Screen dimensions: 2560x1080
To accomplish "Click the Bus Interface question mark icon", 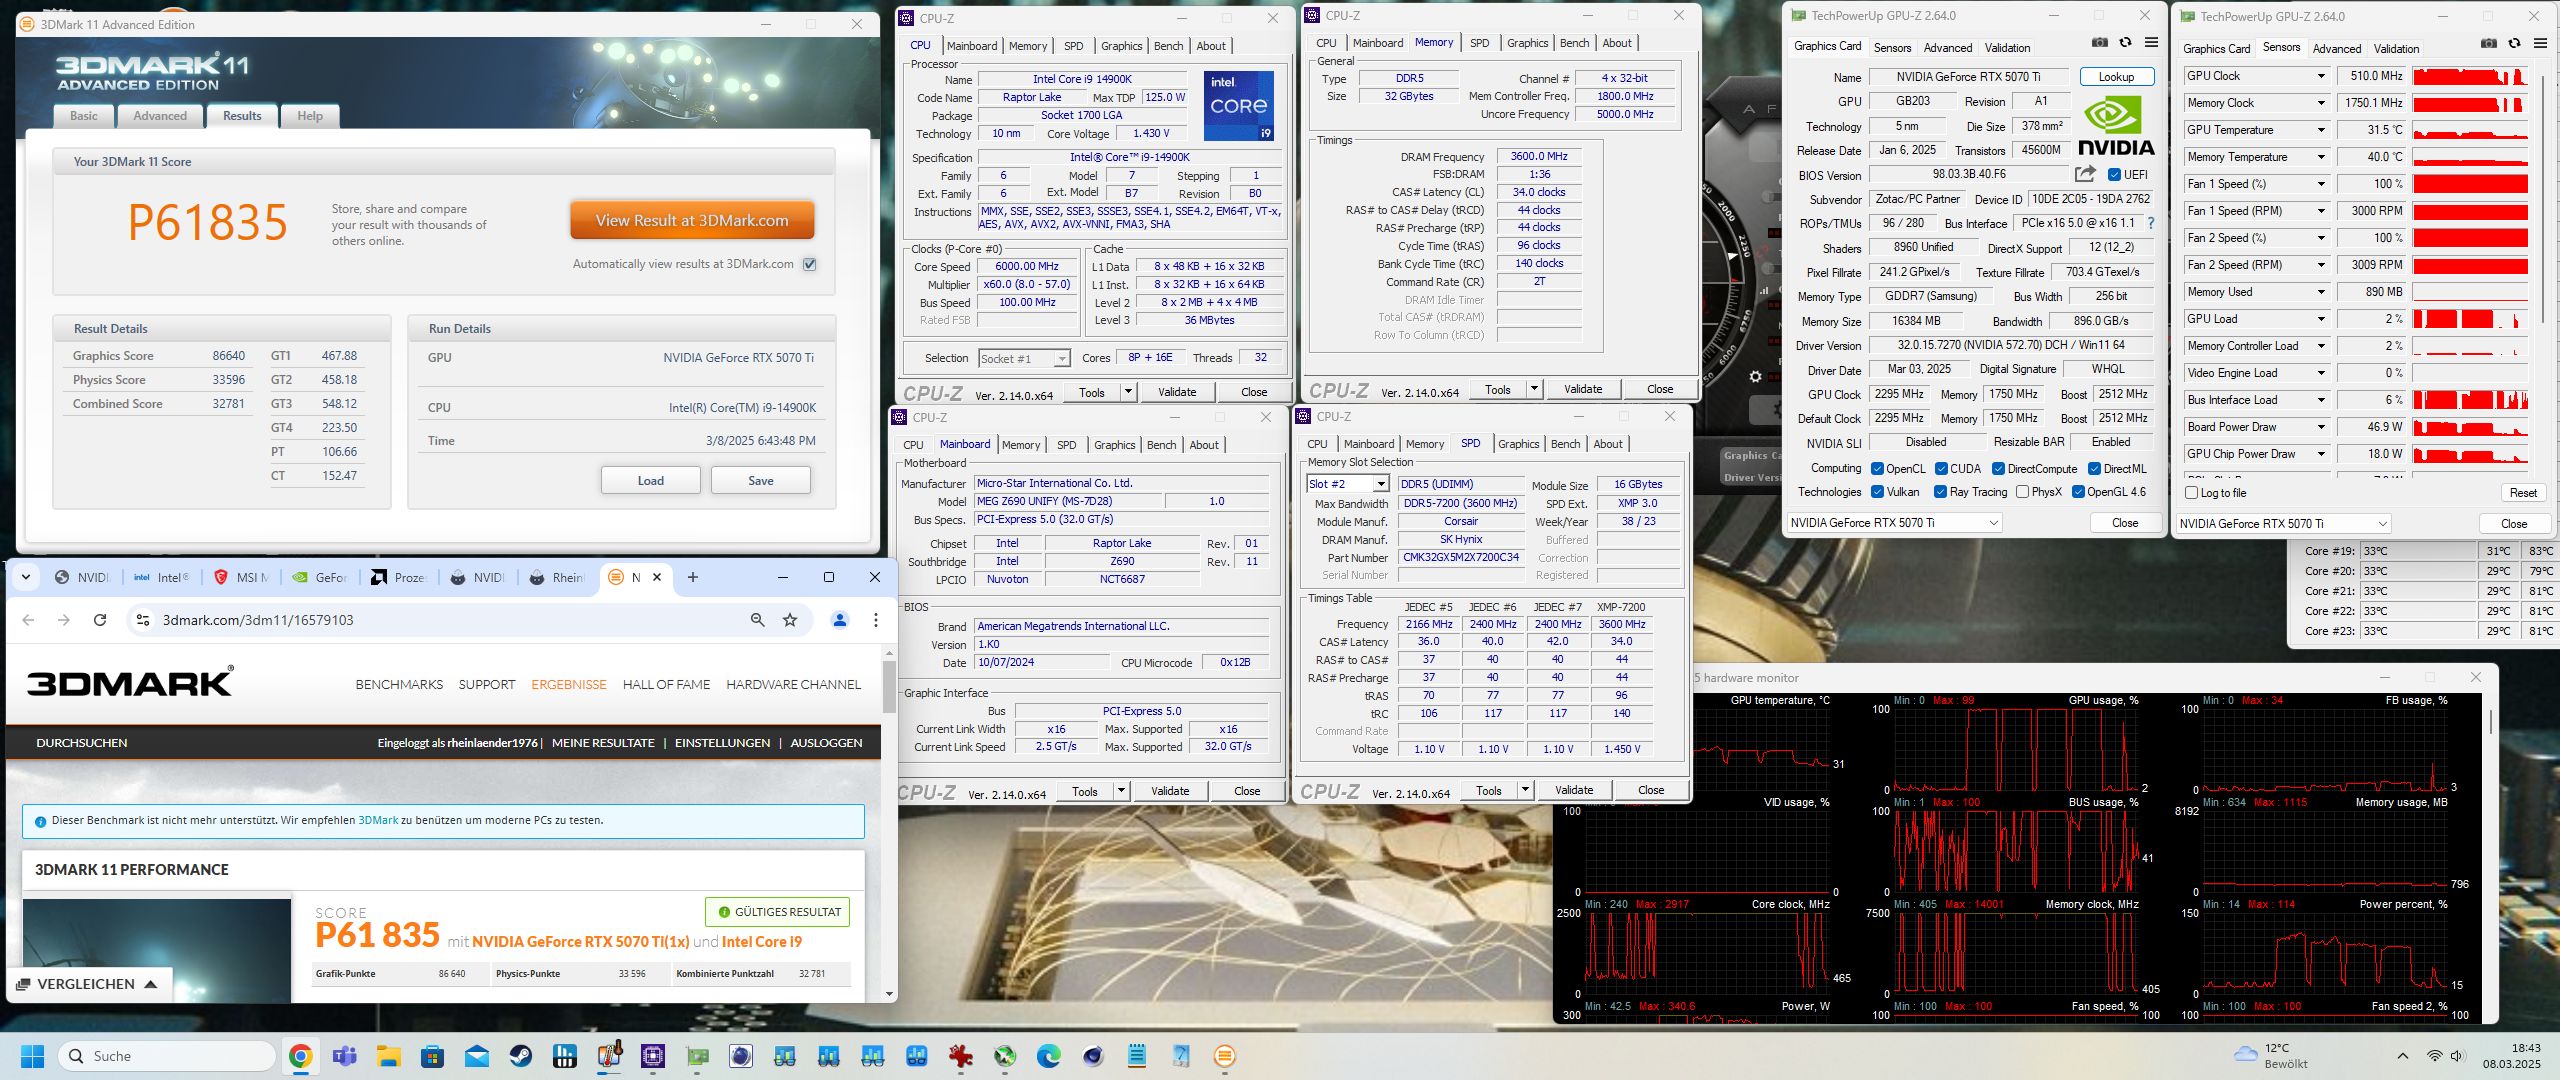I will pyautogui.click(x=2151, y=223).
